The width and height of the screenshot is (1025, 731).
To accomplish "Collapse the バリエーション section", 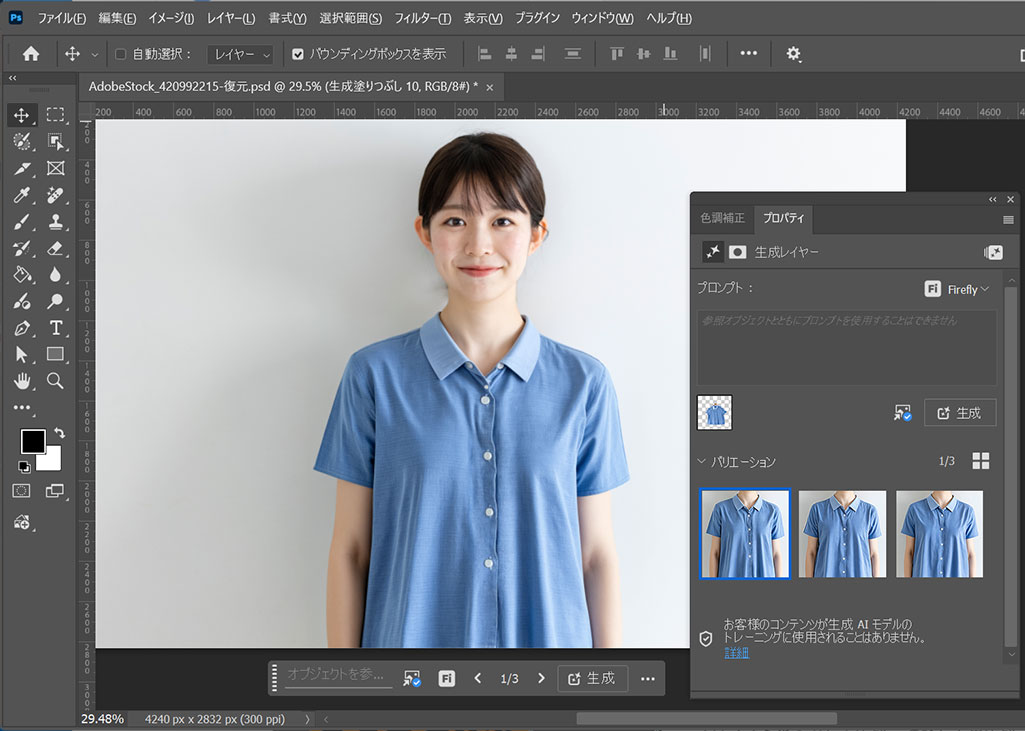I will [x=703, y=461].
